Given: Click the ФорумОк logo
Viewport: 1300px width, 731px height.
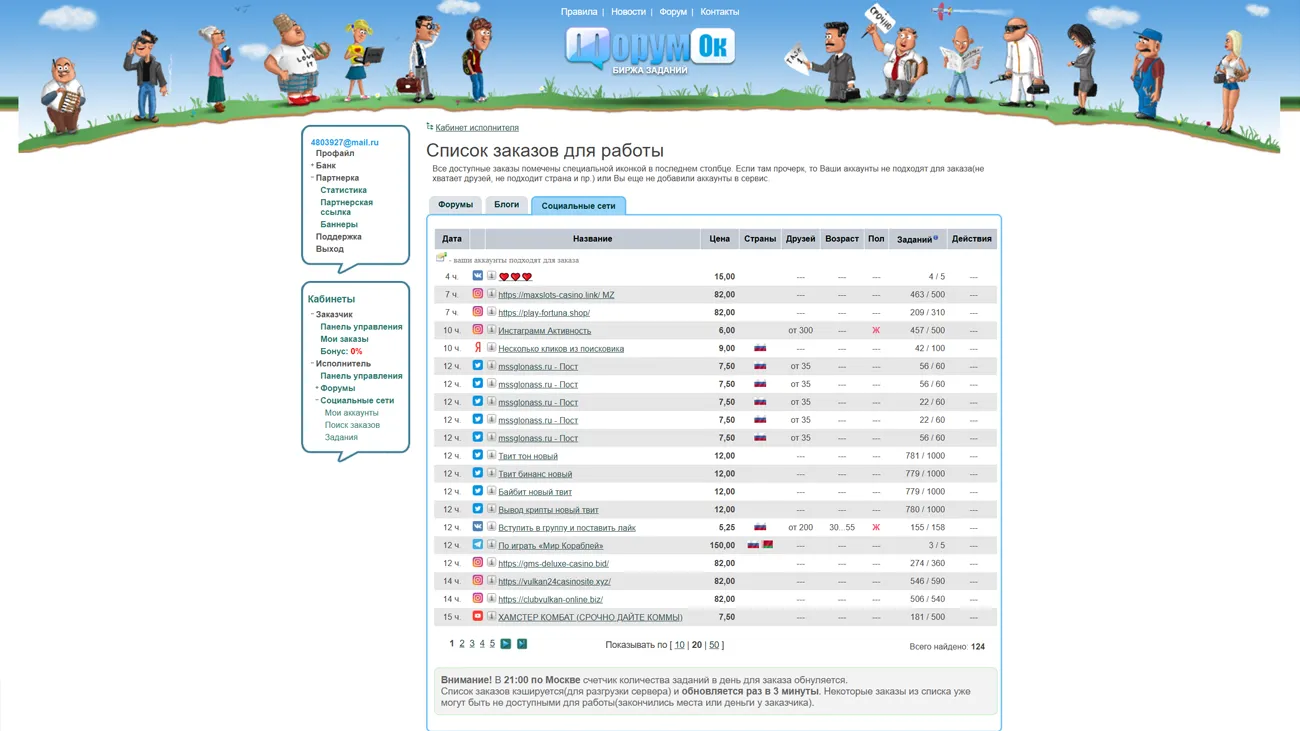Looking at the screenshot, I should 650,50.
